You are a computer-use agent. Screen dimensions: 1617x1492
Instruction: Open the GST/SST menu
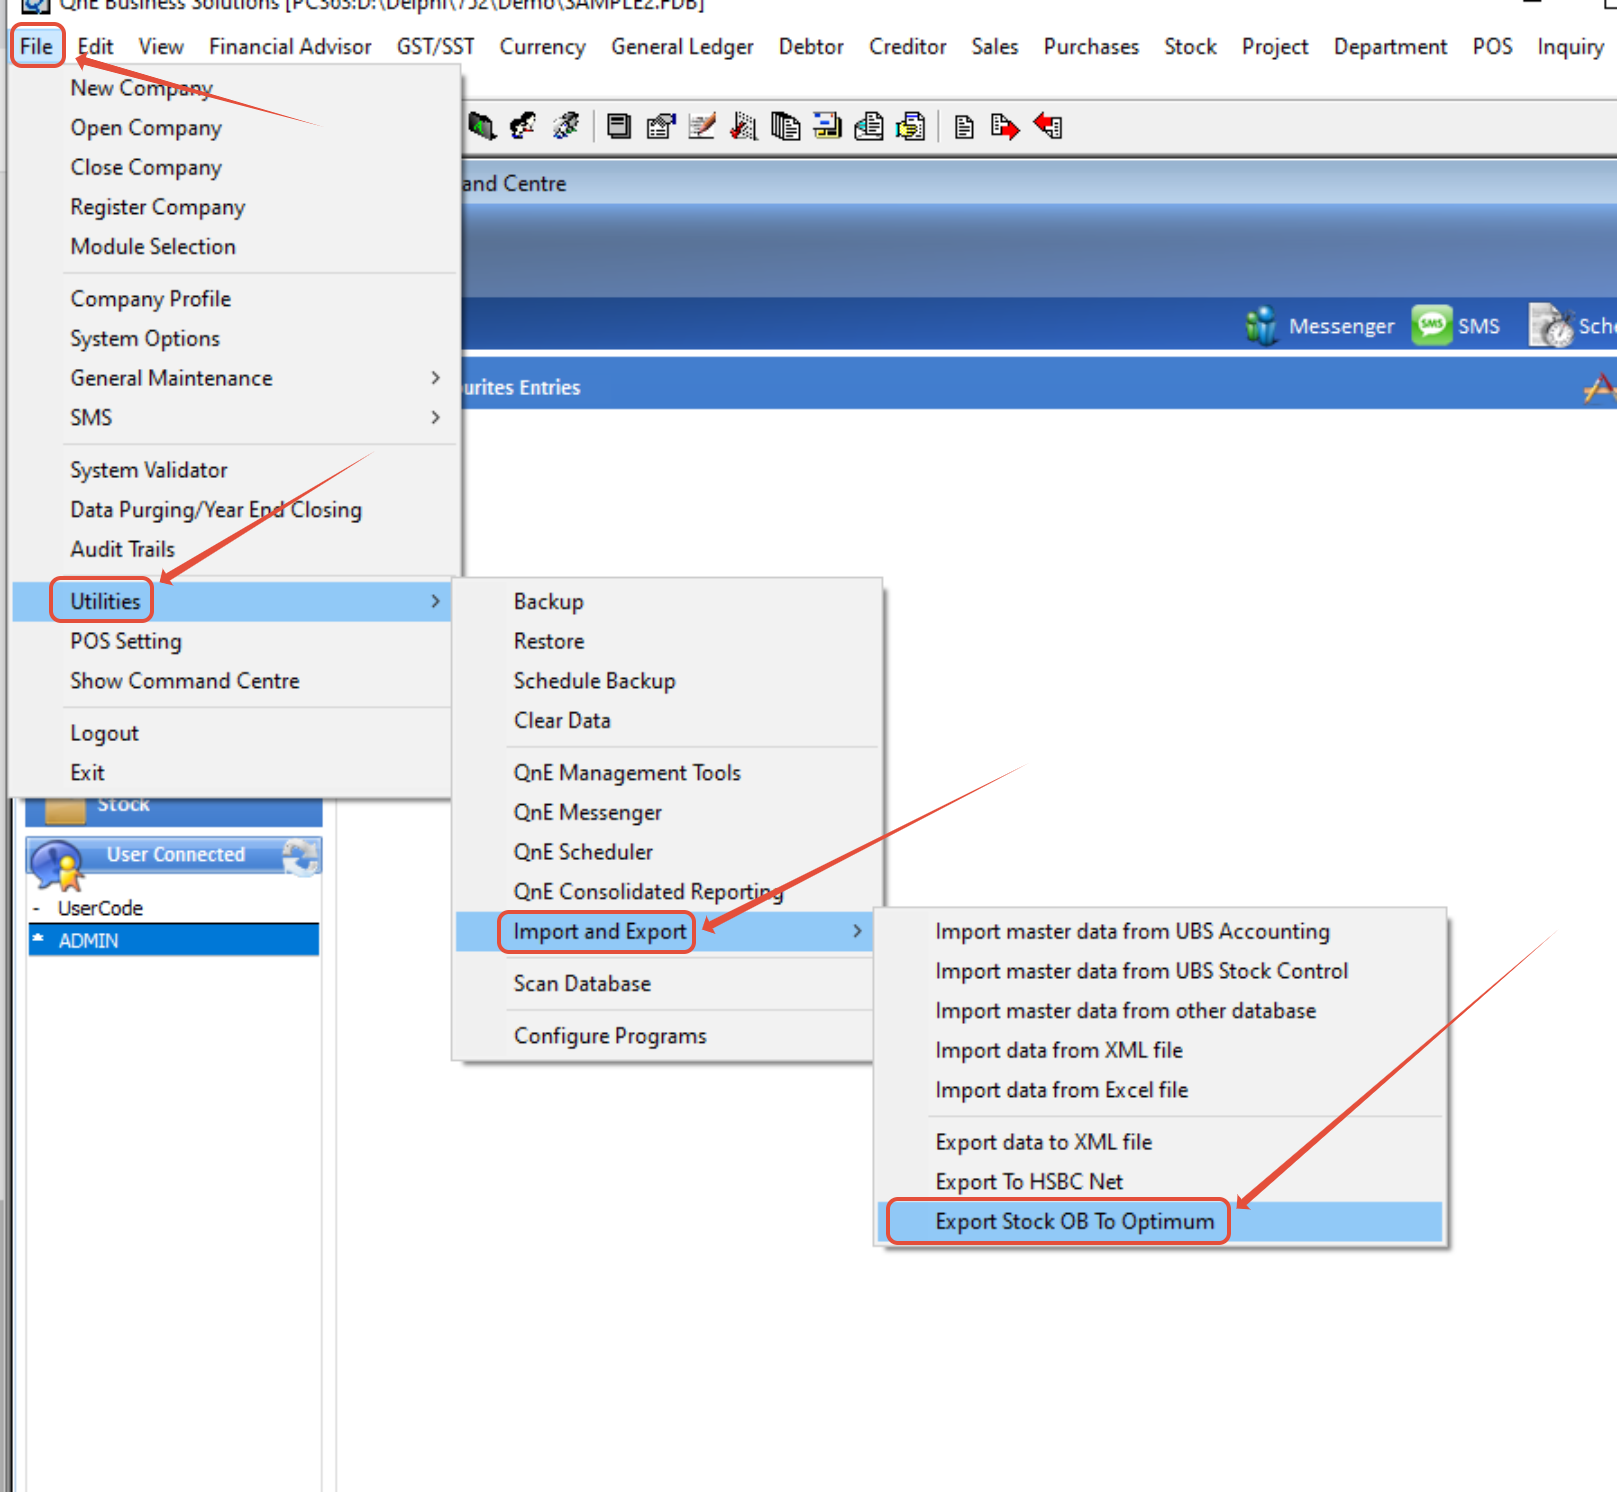point(435,46)
